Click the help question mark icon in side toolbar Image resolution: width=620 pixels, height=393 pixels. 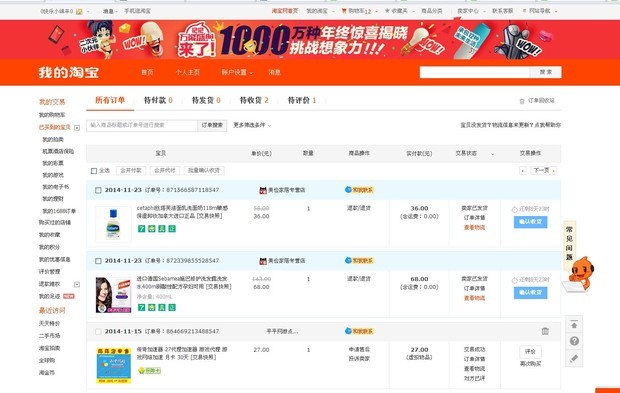[x=574, y=341]
